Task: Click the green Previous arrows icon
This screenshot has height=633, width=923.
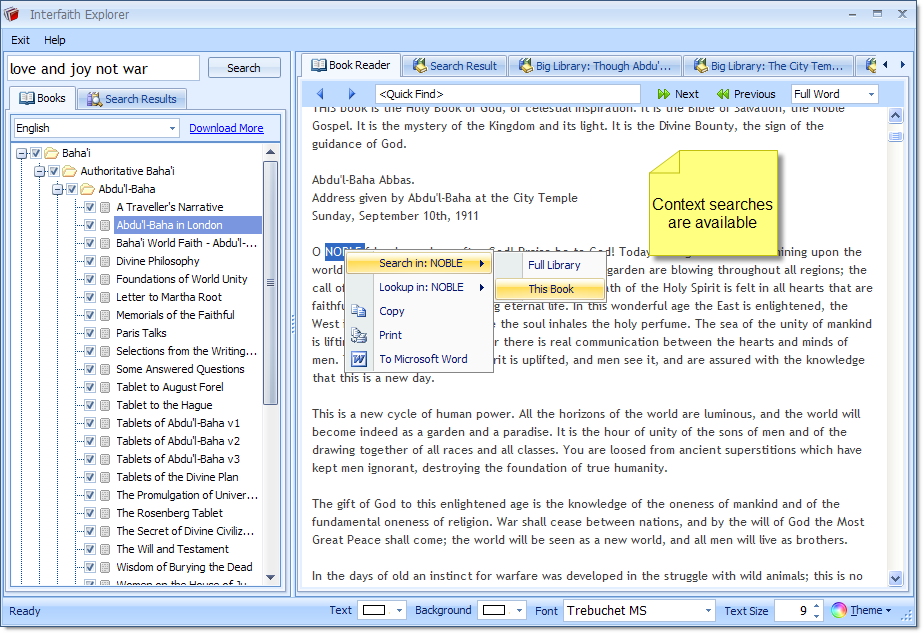Action: pos(723,94)
